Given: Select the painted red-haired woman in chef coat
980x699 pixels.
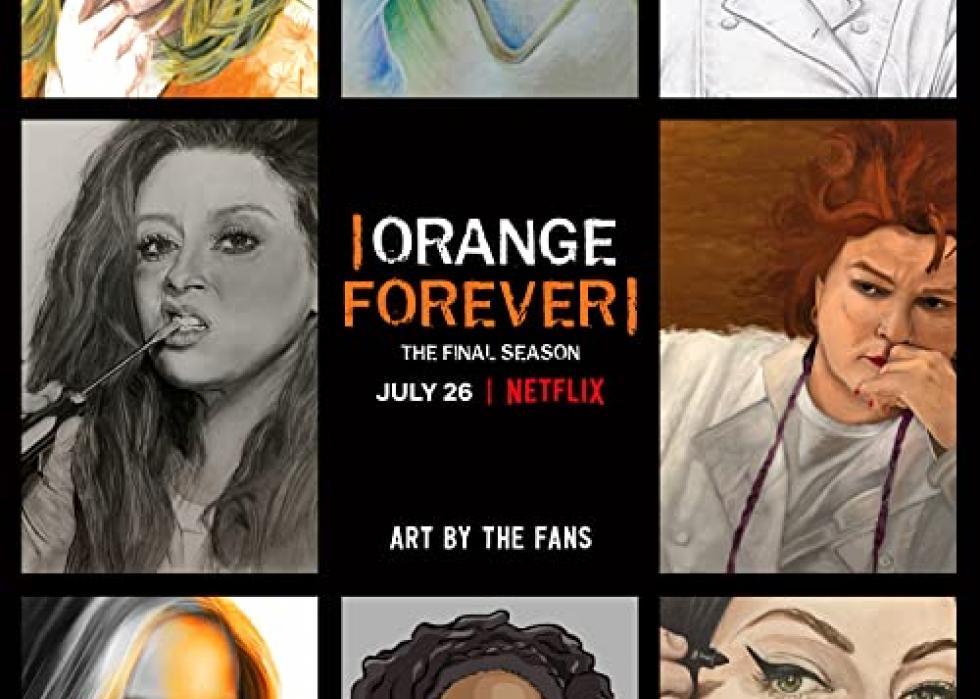Looking at the screenshot, I should pyautogui.click(x=808, y=346).
